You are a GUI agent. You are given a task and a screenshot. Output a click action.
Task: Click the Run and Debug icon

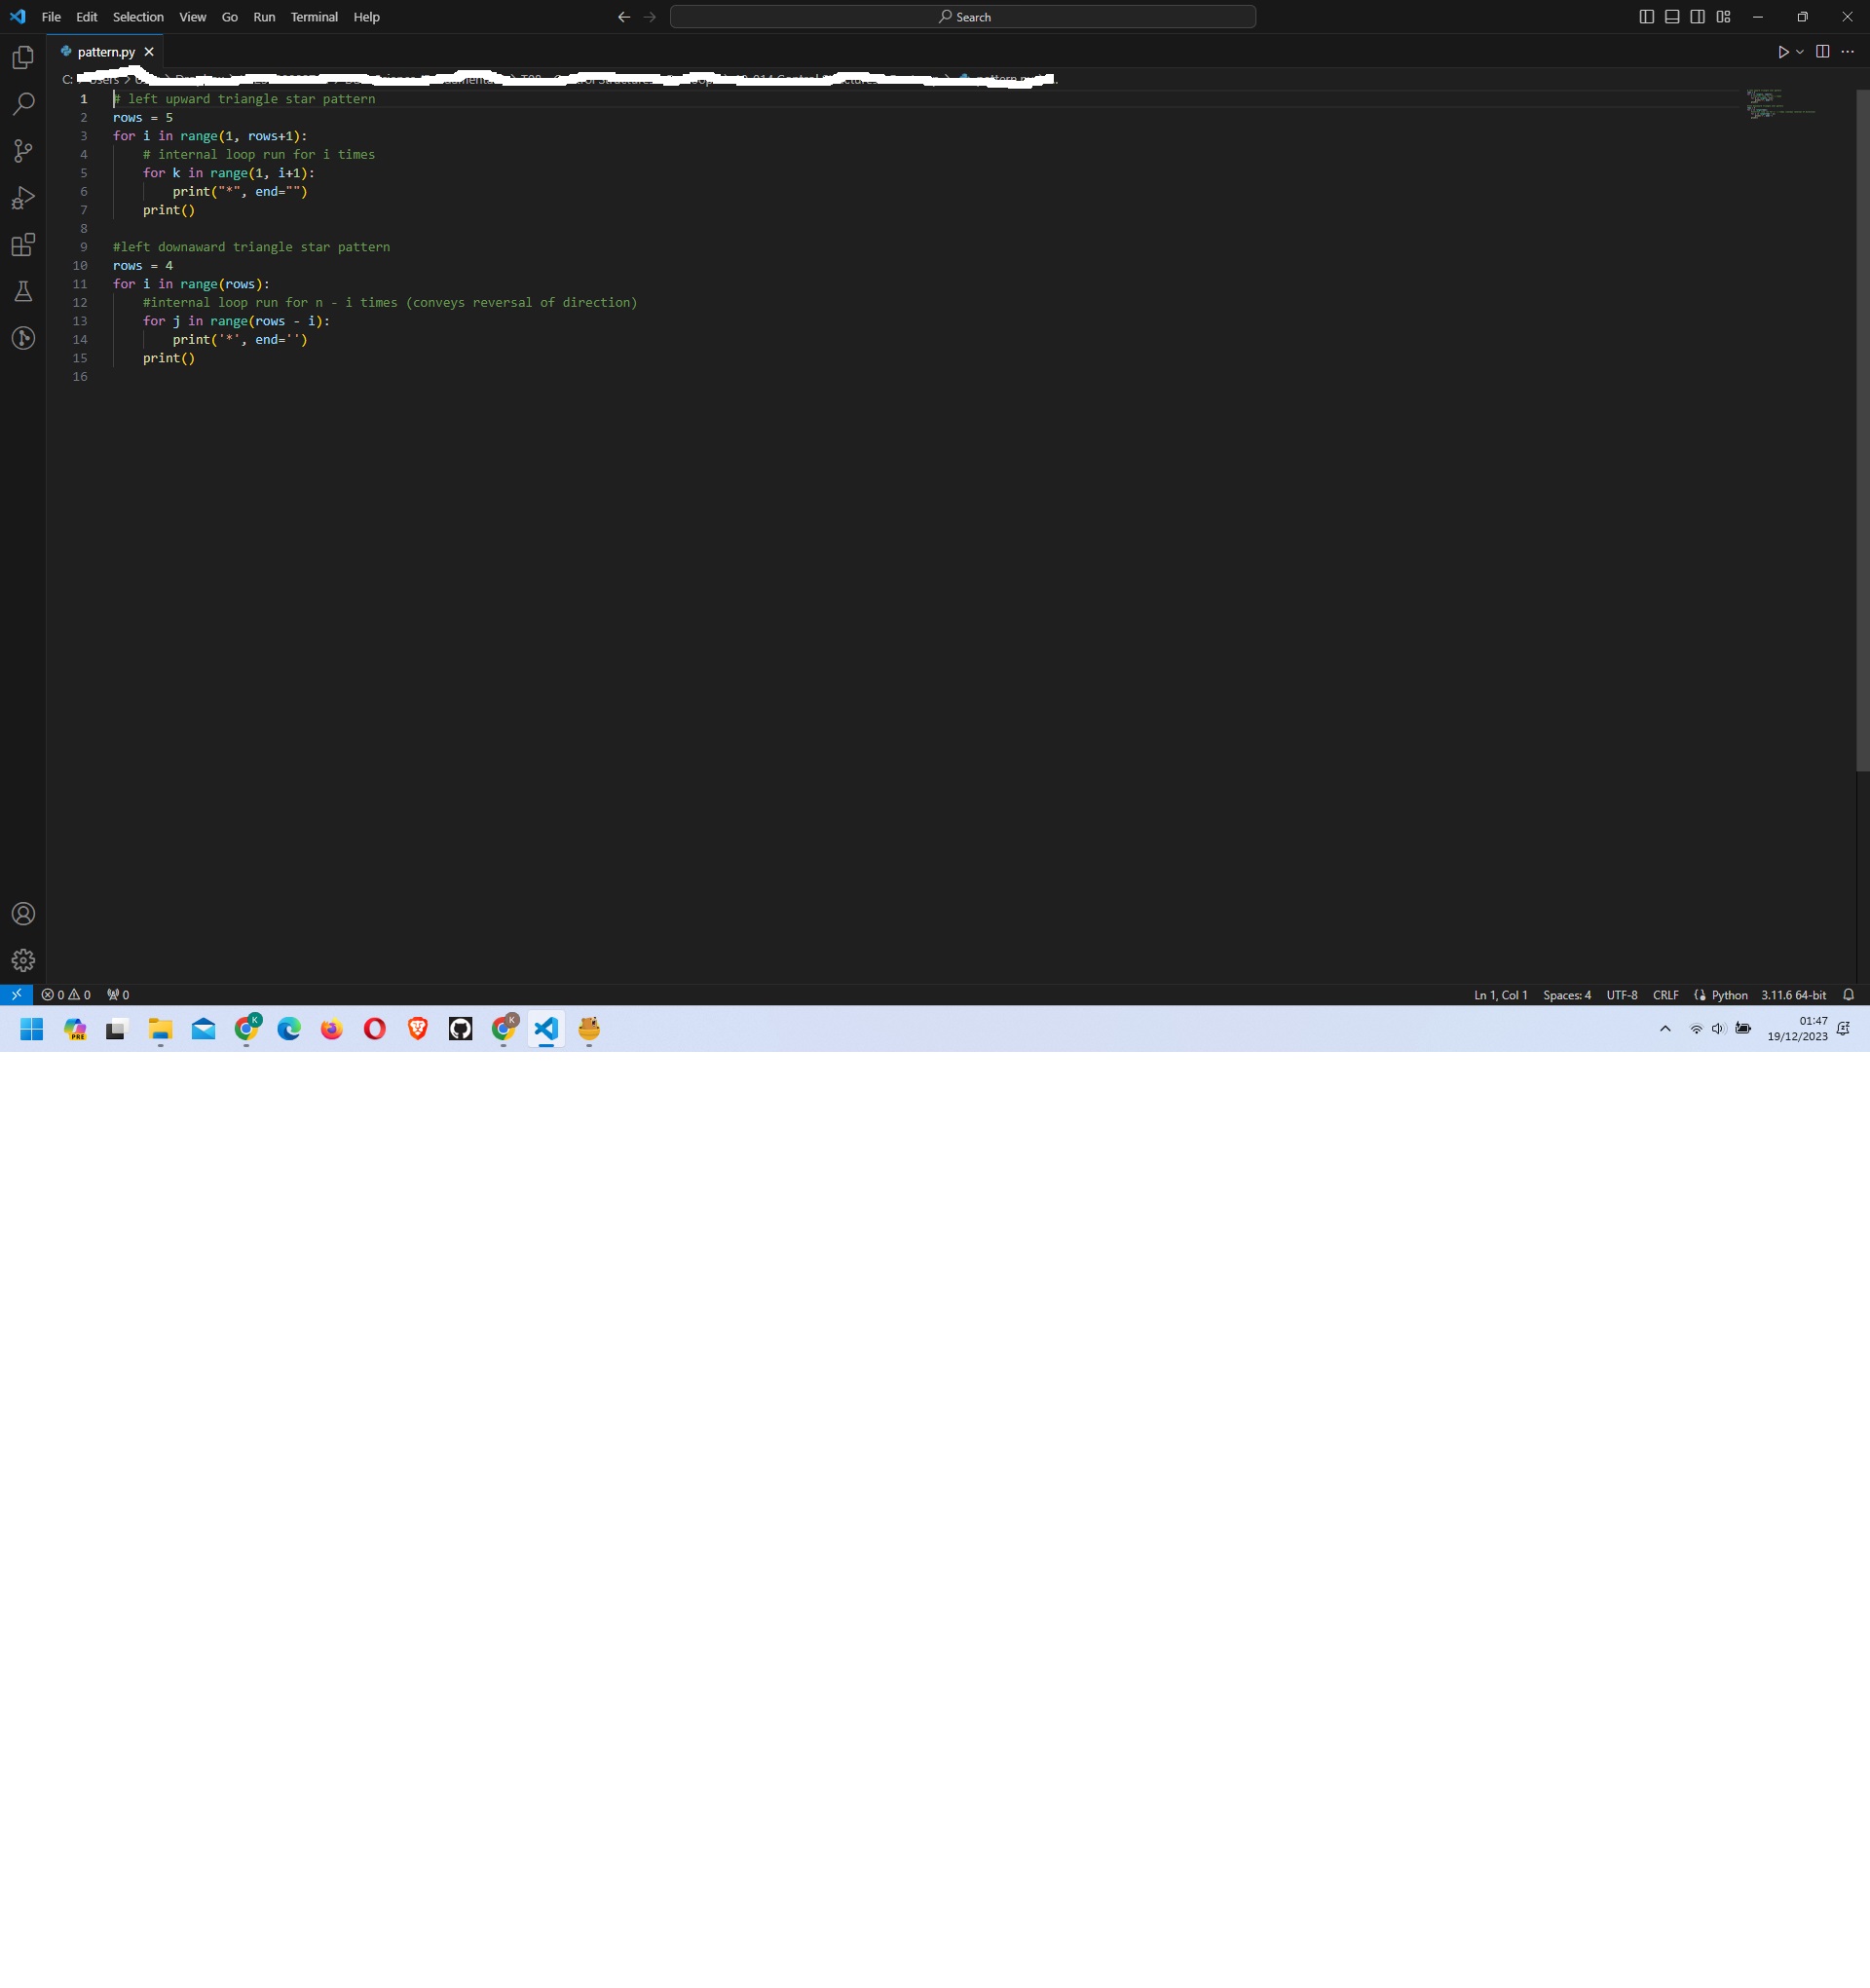coord(22,197)
